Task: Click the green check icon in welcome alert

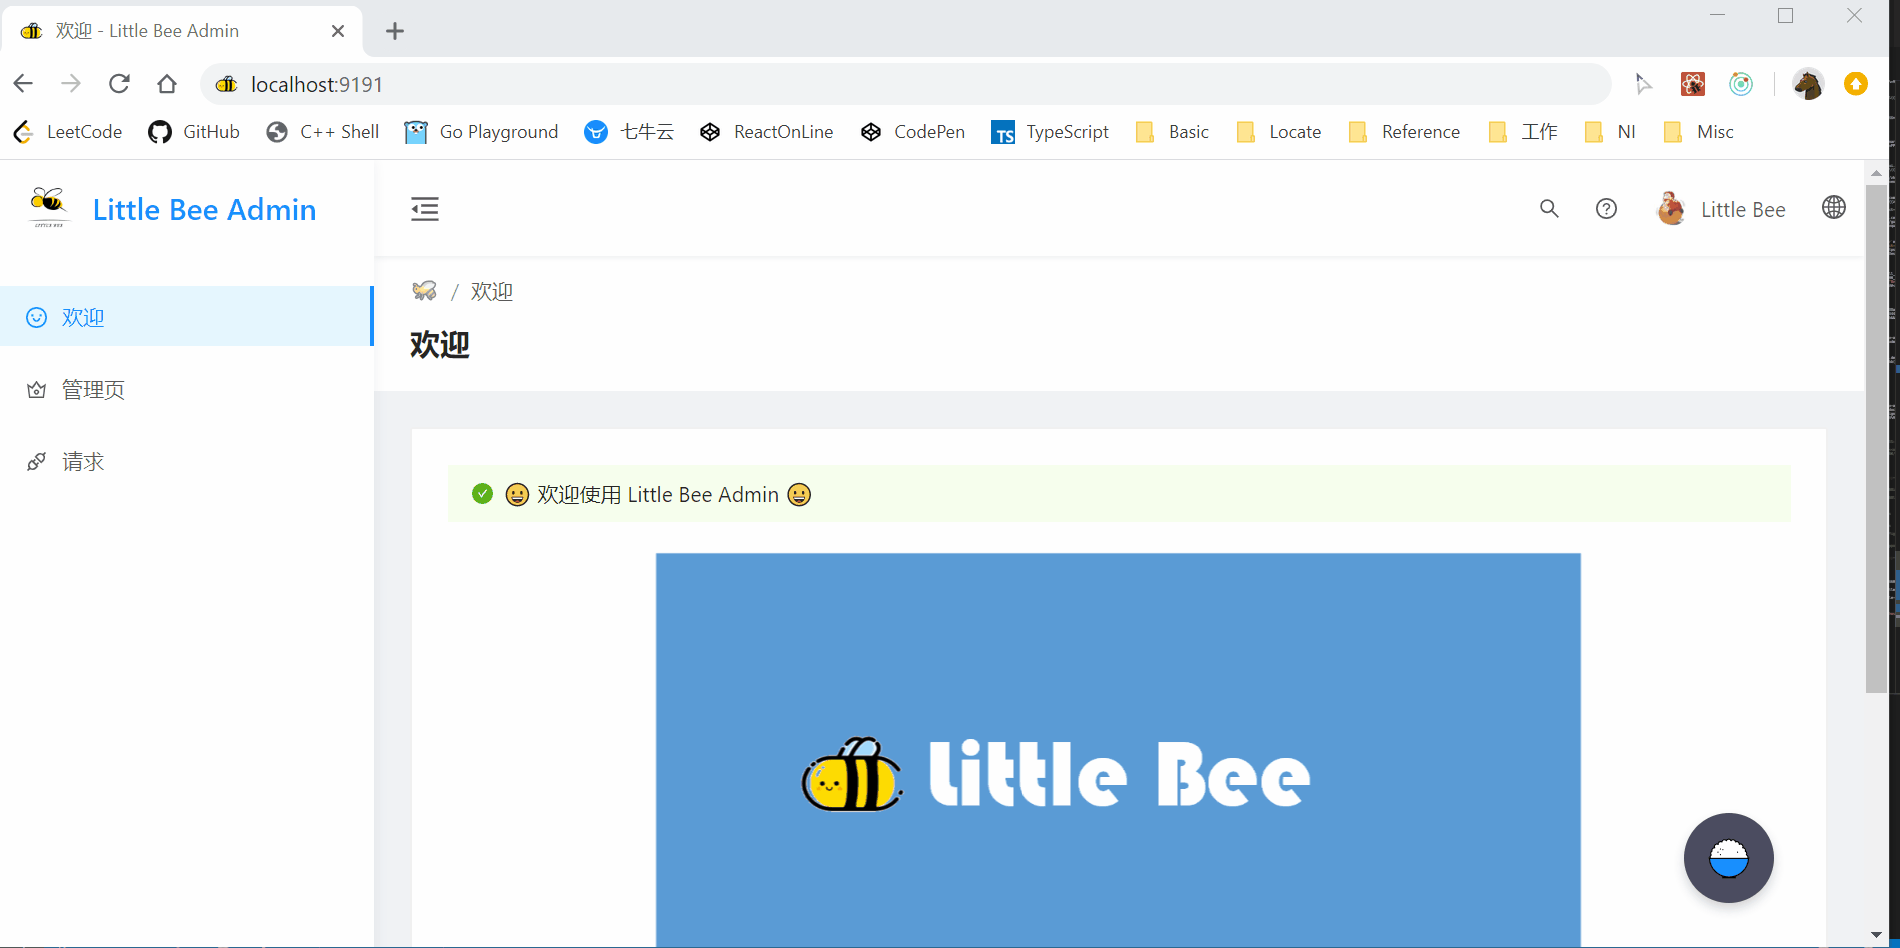Action: tap(482, 494)
